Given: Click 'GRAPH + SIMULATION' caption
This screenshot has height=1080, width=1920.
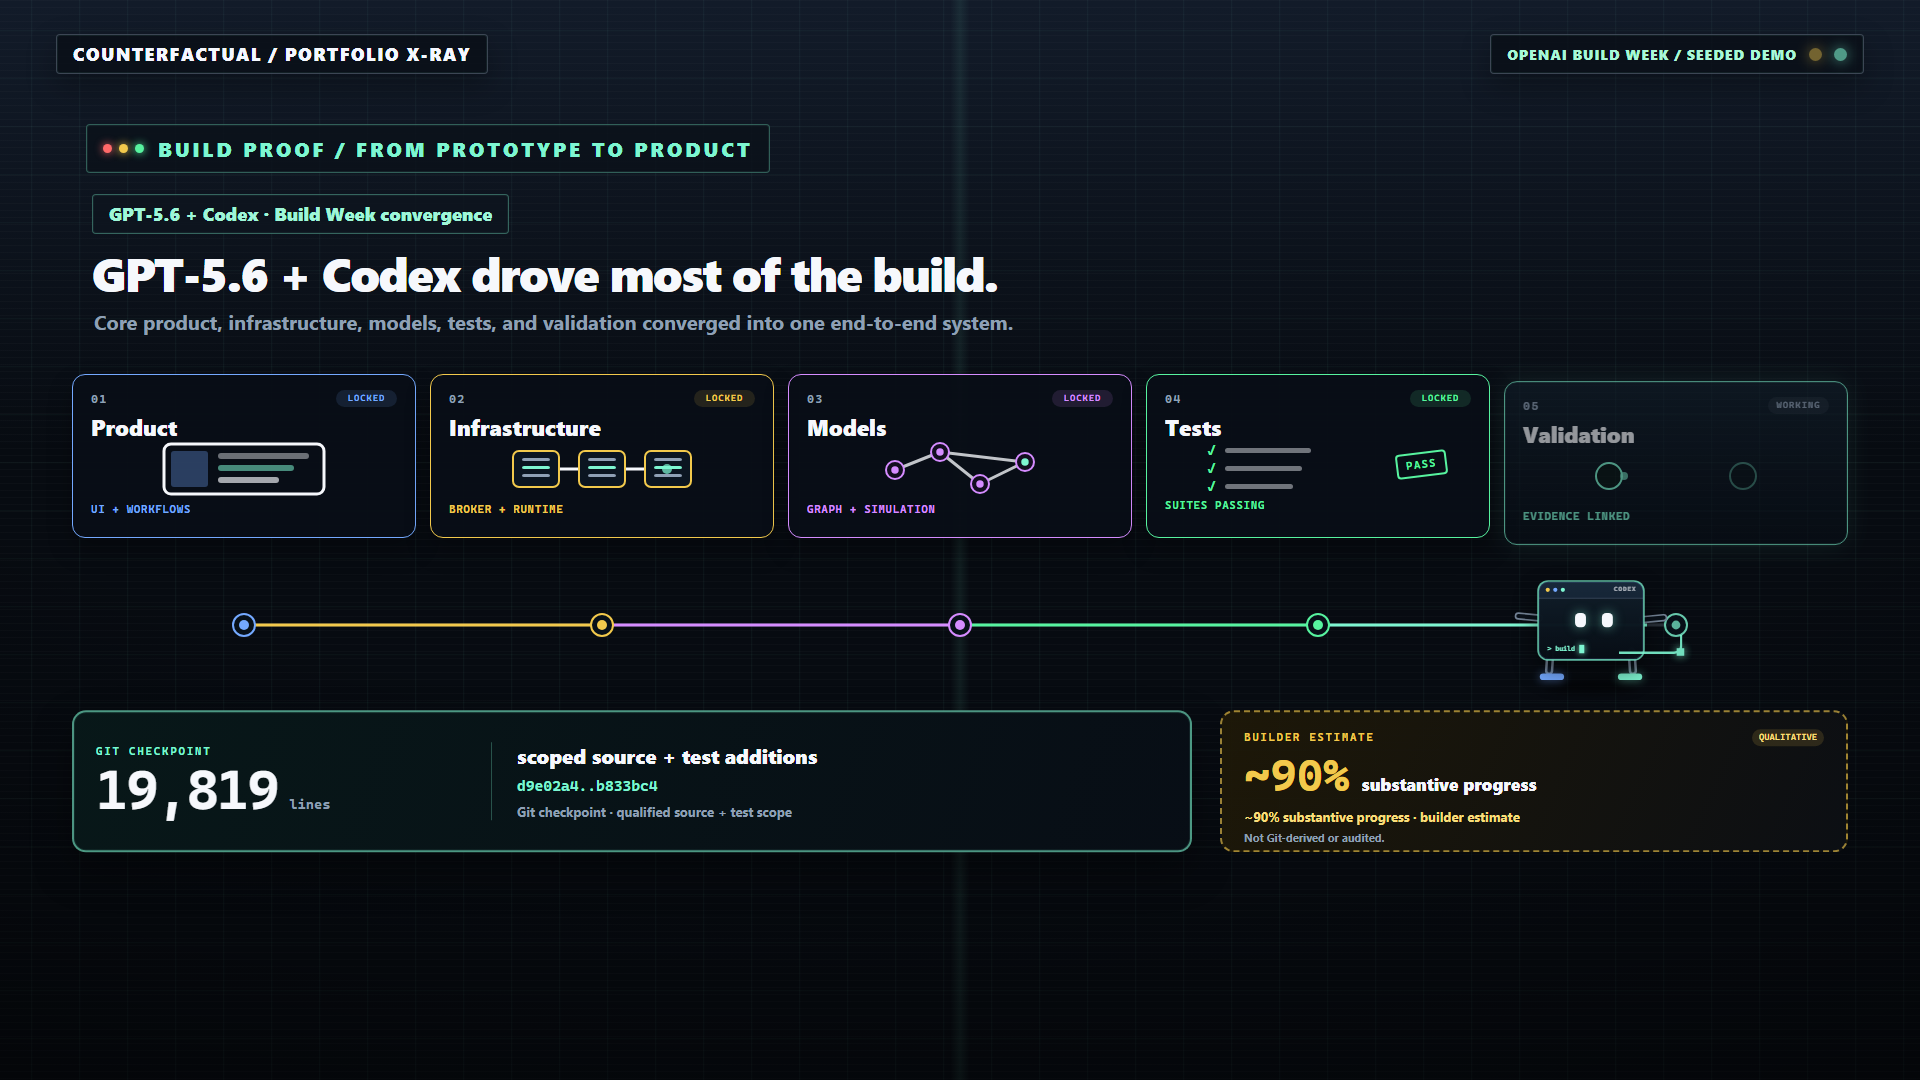Looking at the screenshot, I should point(871,509).
